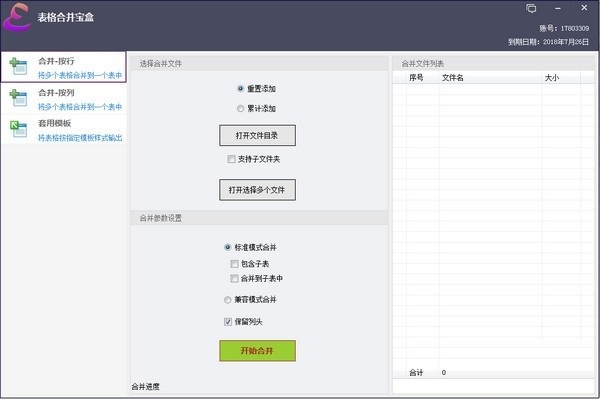Screen dimensions: 600x399
Task: Click the 账号: 17803309 account text
Action: tap(564, 28)
